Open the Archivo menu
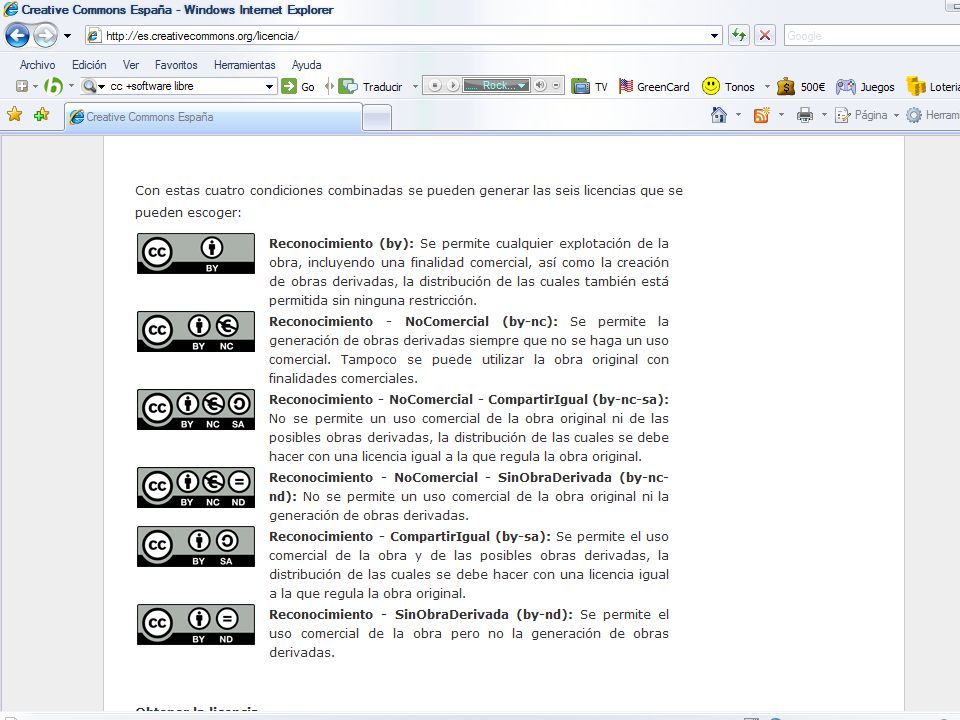The height and width of the screenshot is (720, 960). click(37, 64)
